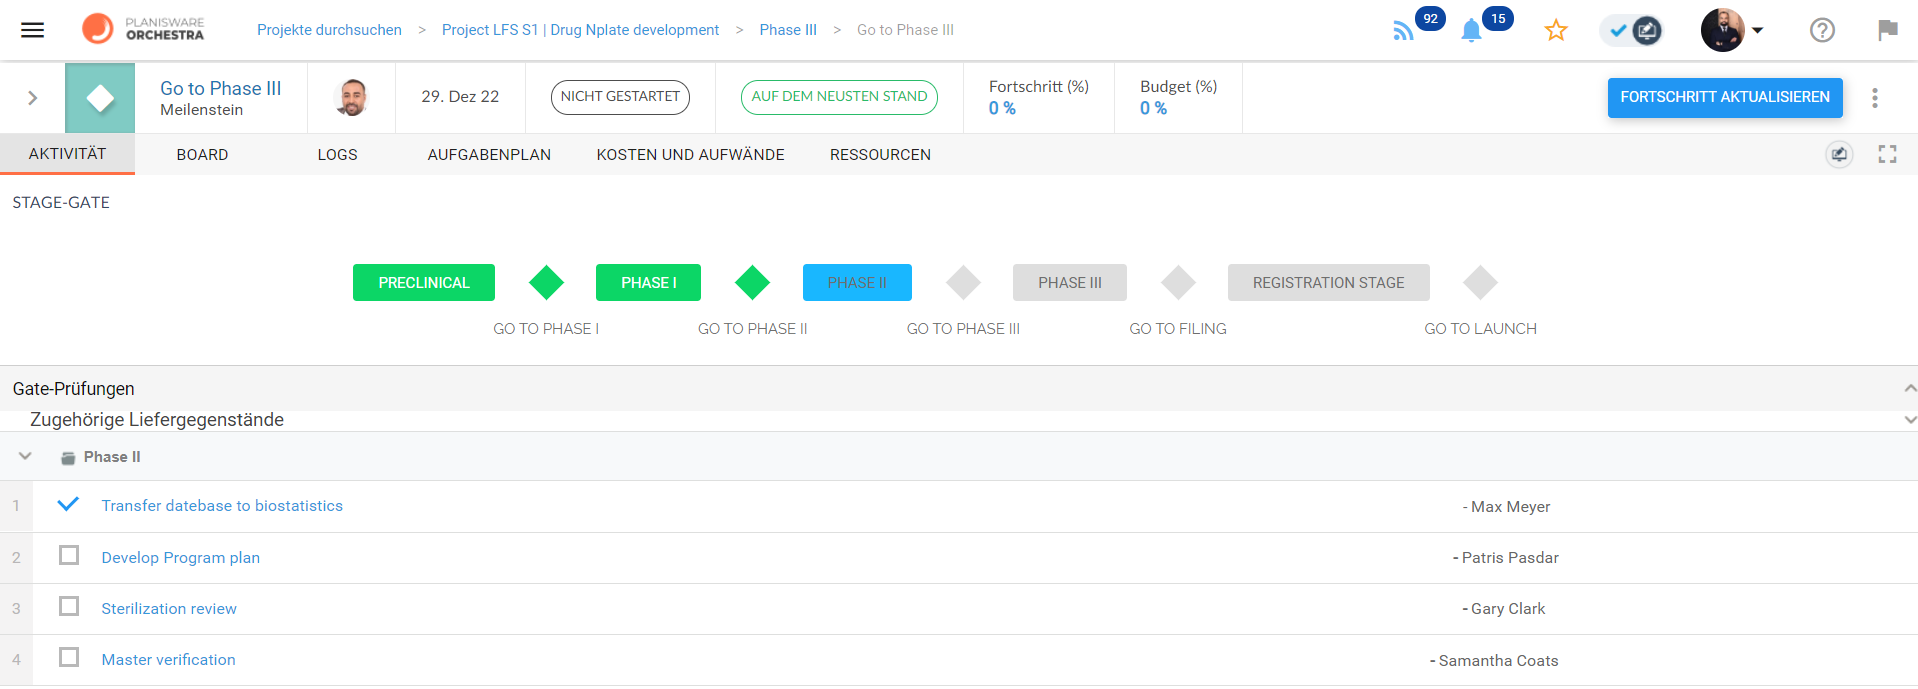Collapse the Gate-Prüfungen section
1918x689 pixels.
[1909, 388]
